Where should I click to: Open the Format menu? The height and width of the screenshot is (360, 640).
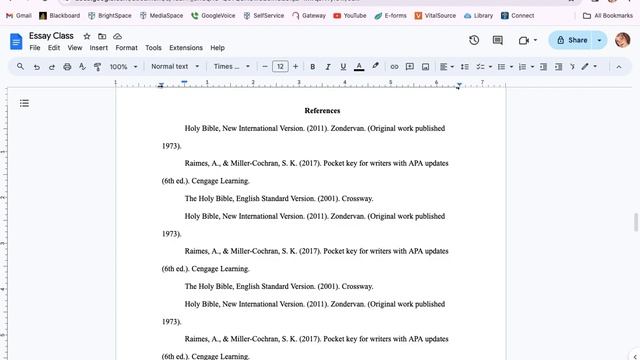click(x=127, y=48)
